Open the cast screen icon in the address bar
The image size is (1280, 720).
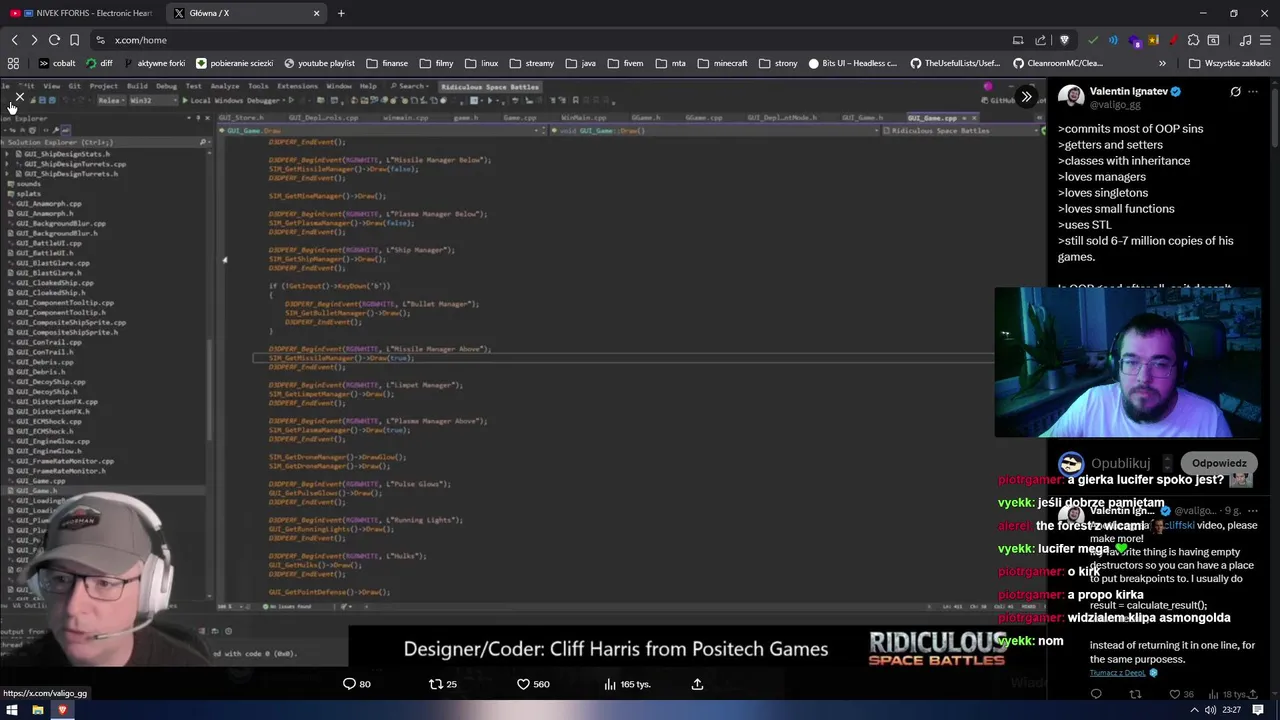pyautogui.click(x=1018, y=40)
